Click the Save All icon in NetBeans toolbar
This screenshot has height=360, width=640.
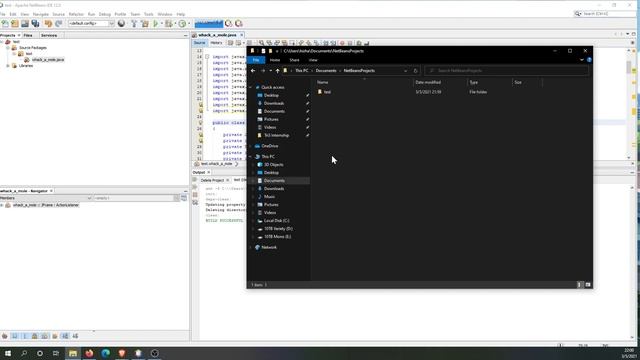click(x=36, y=24)
